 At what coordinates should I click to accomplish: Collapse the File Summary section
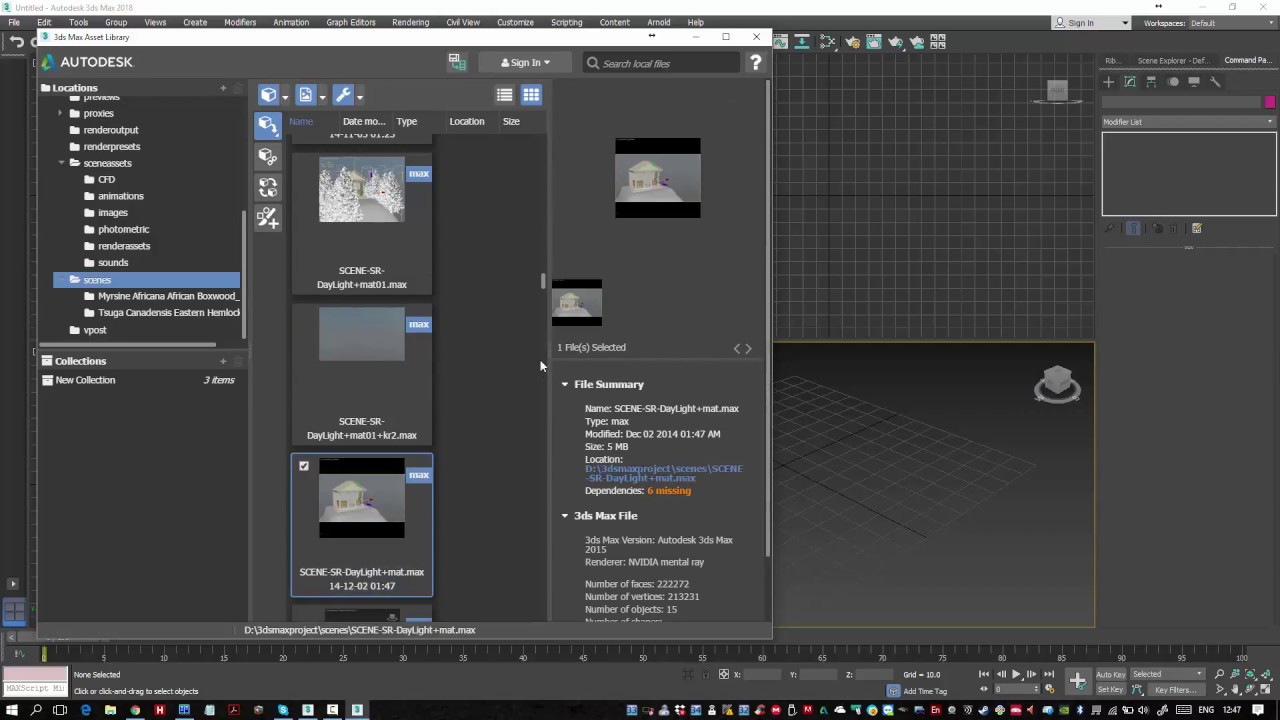(x=565, y=384)
